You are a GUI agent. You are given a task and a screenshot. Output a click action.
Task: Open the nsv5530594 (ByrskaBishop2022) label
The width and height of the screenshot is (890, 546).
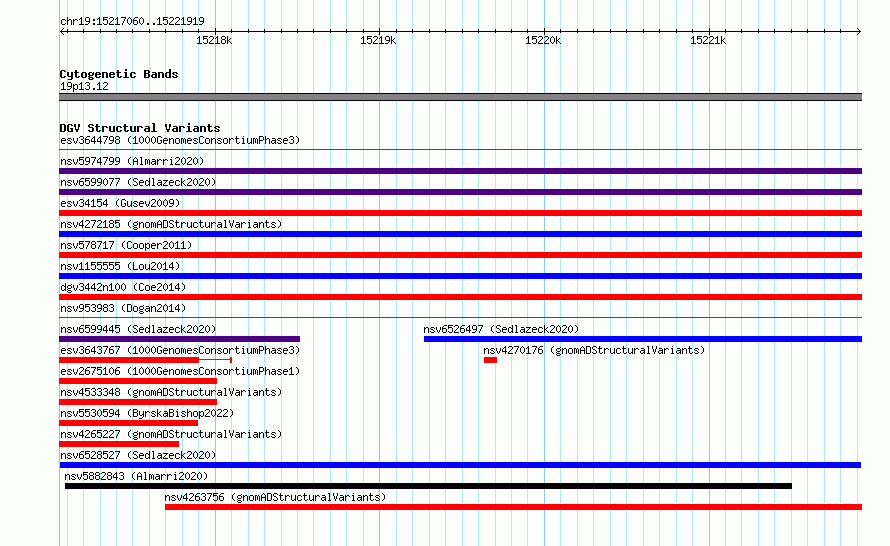click(x=147, y=413)
